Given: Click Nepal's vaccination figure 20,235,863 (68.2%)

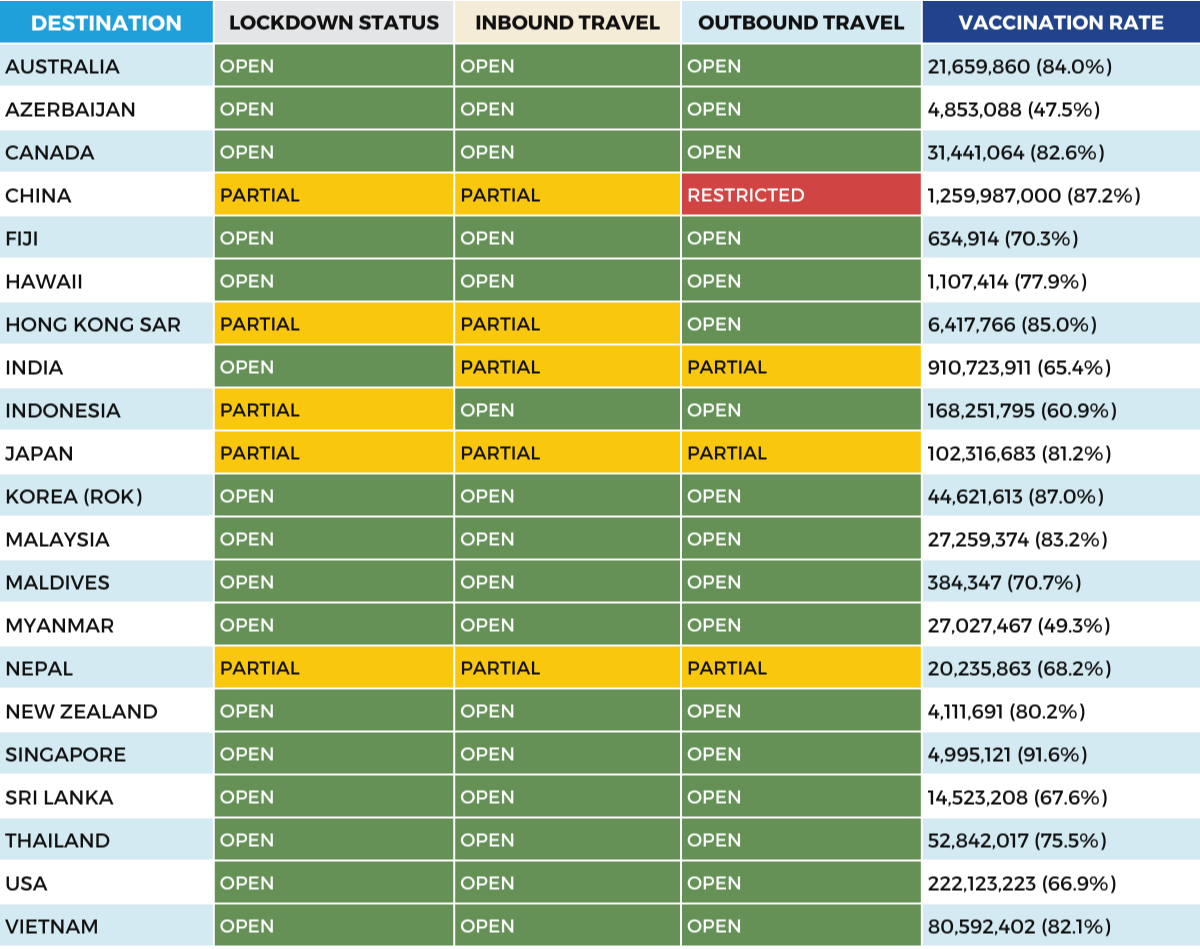Looking at the screenshot, I should (1019, 669).
